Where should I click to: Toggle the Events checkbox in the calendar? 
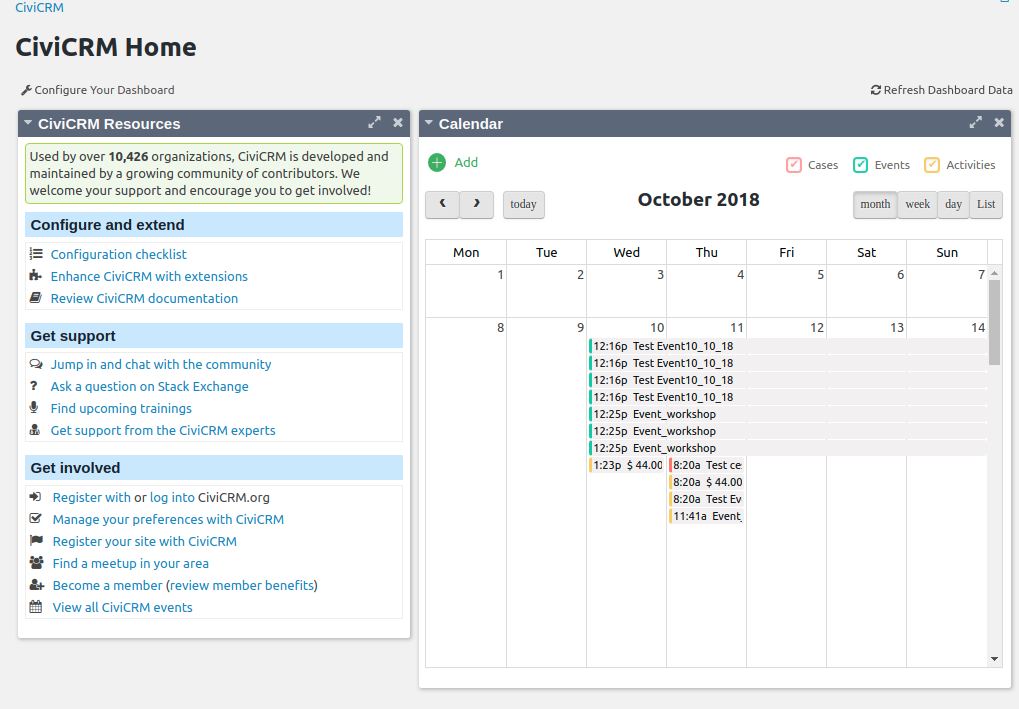tap(860, 165)
